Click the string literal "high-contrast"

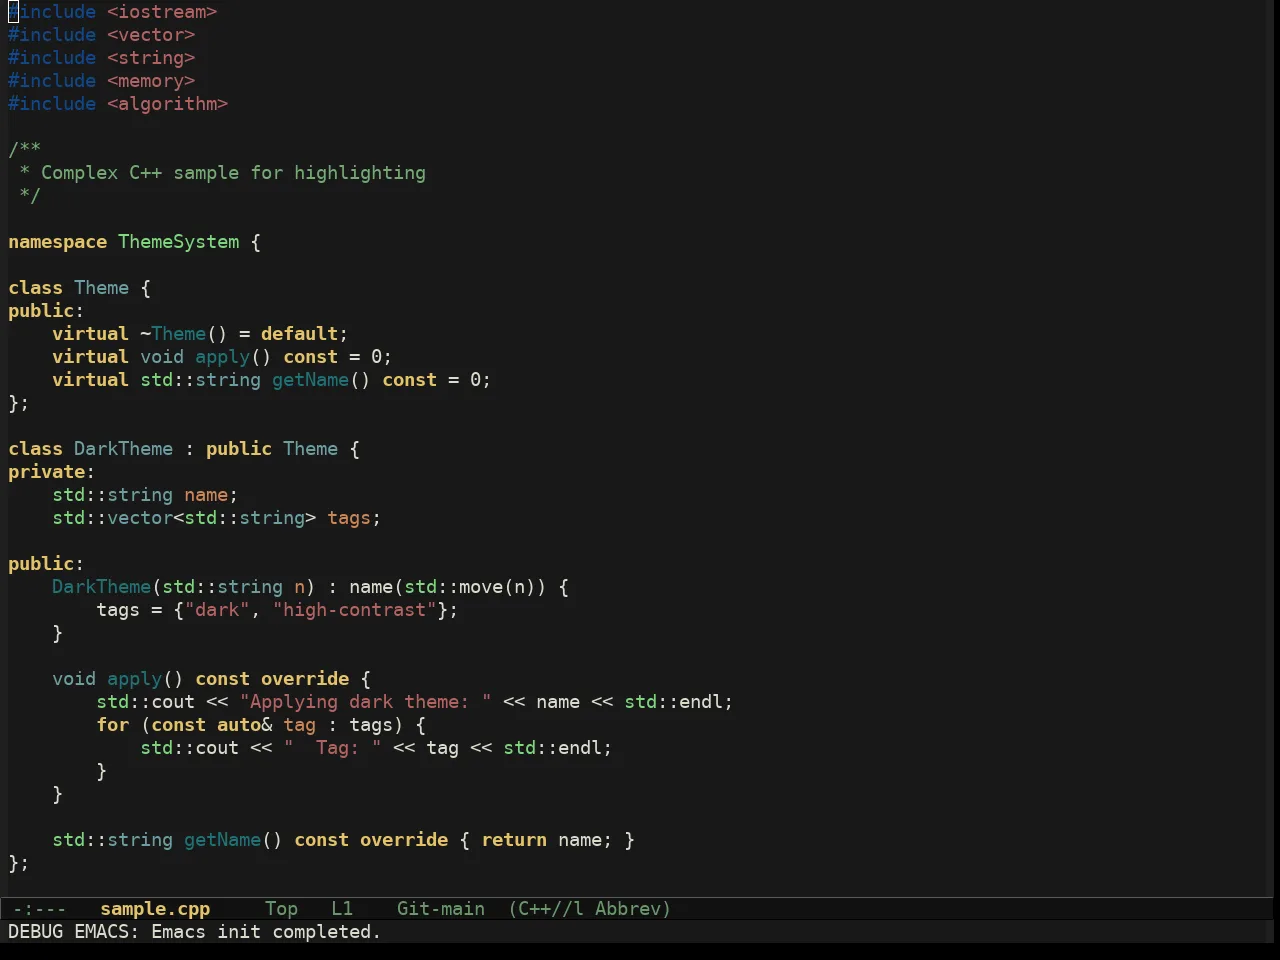pyautogui.click(x=354, y=610)
